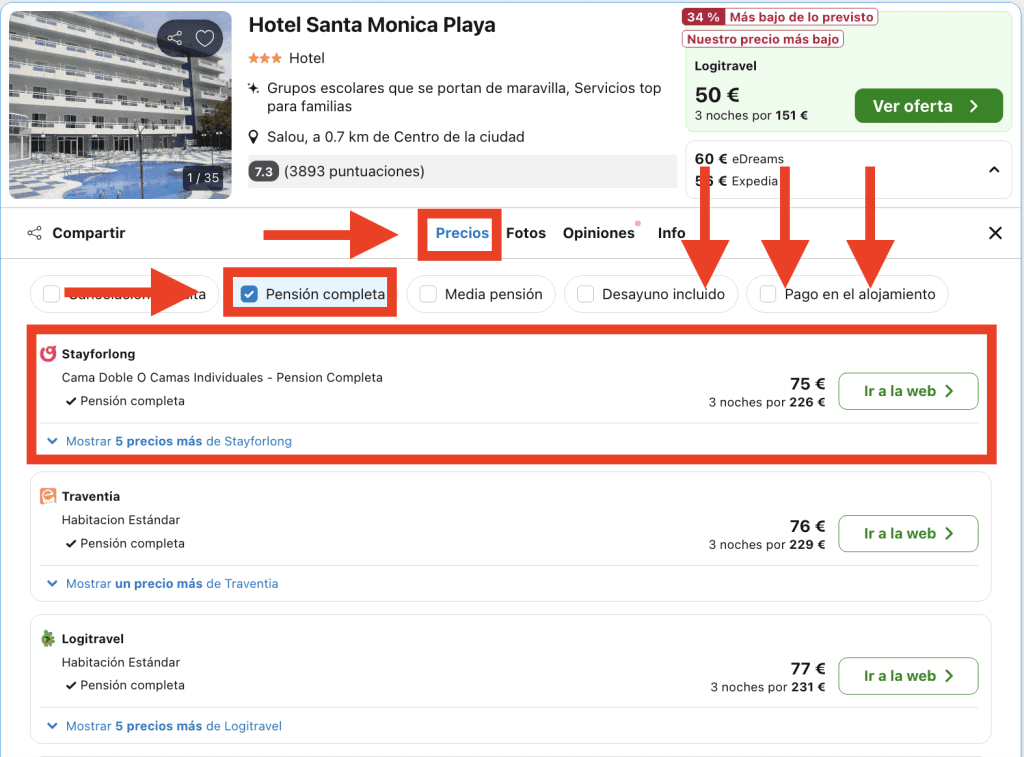Expand 5 more prices from Stayforlong
1024x757 pixels.
(x=178, y=441)
